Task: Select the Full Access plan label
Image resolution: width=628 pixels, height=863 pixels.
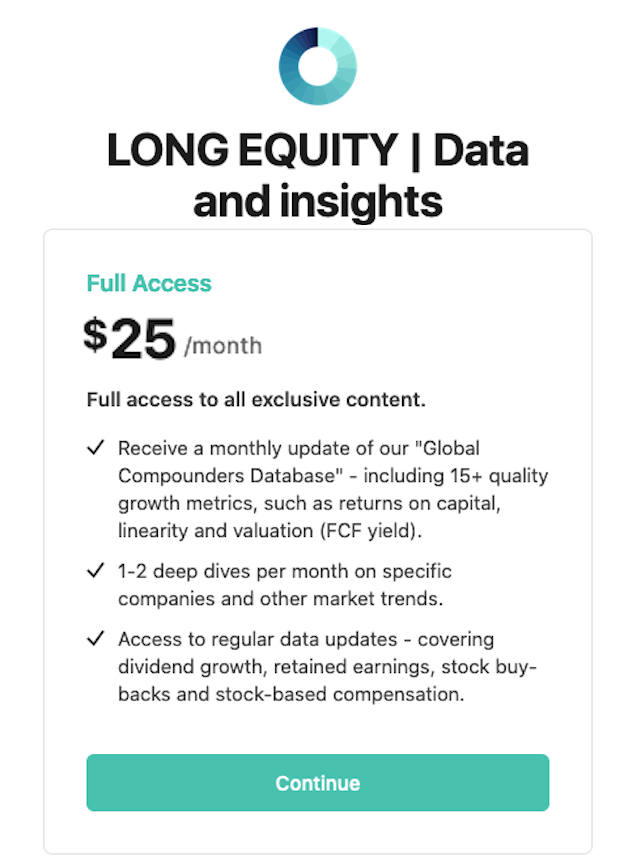Action: (x=149, y=283)
